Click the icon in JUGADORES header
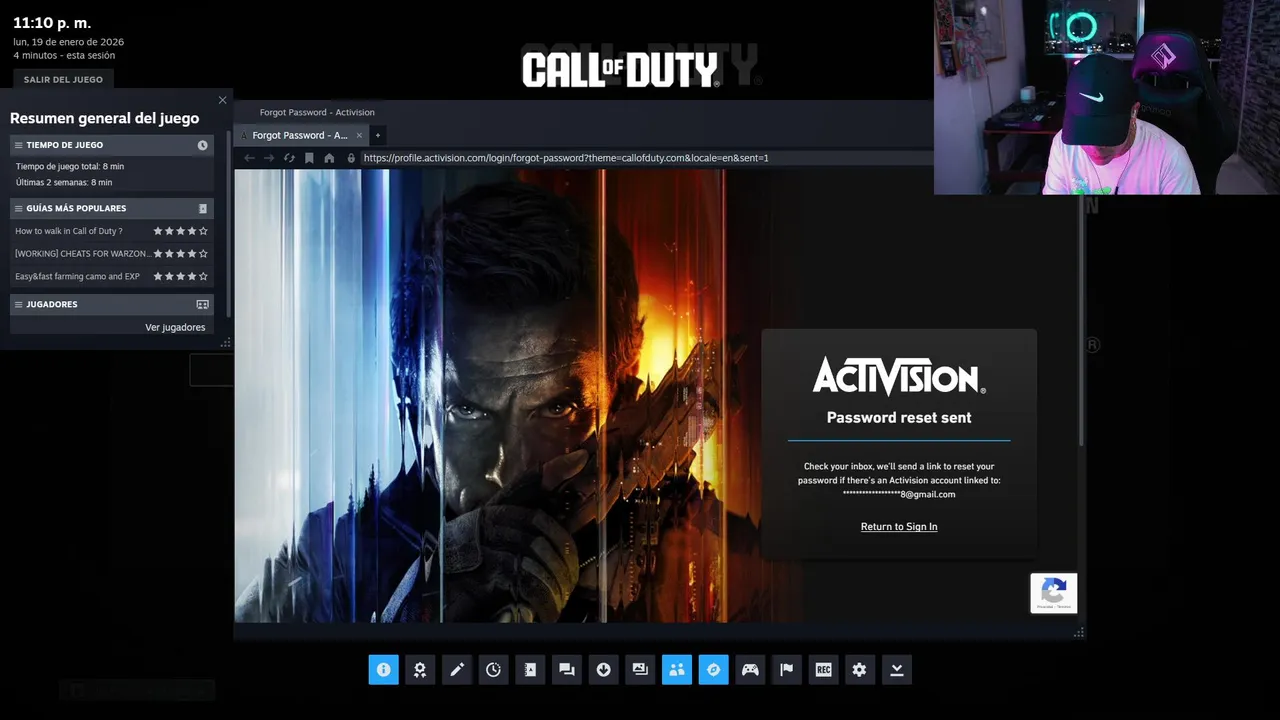The width and height of the screenshot is (1280, 720). [x=202, y=304]
